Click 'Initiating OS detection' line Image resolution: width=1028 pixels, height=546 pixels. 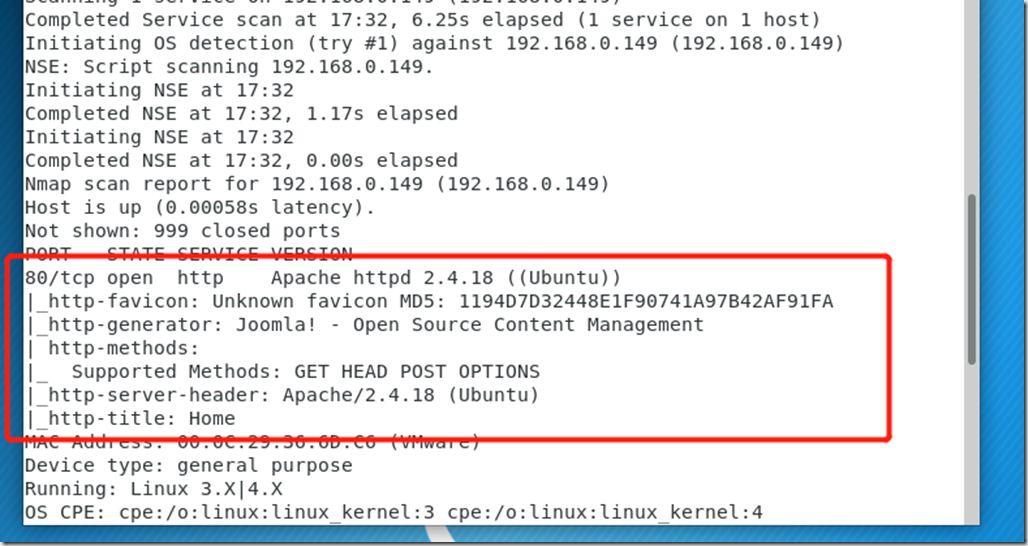tap(434, 43)
